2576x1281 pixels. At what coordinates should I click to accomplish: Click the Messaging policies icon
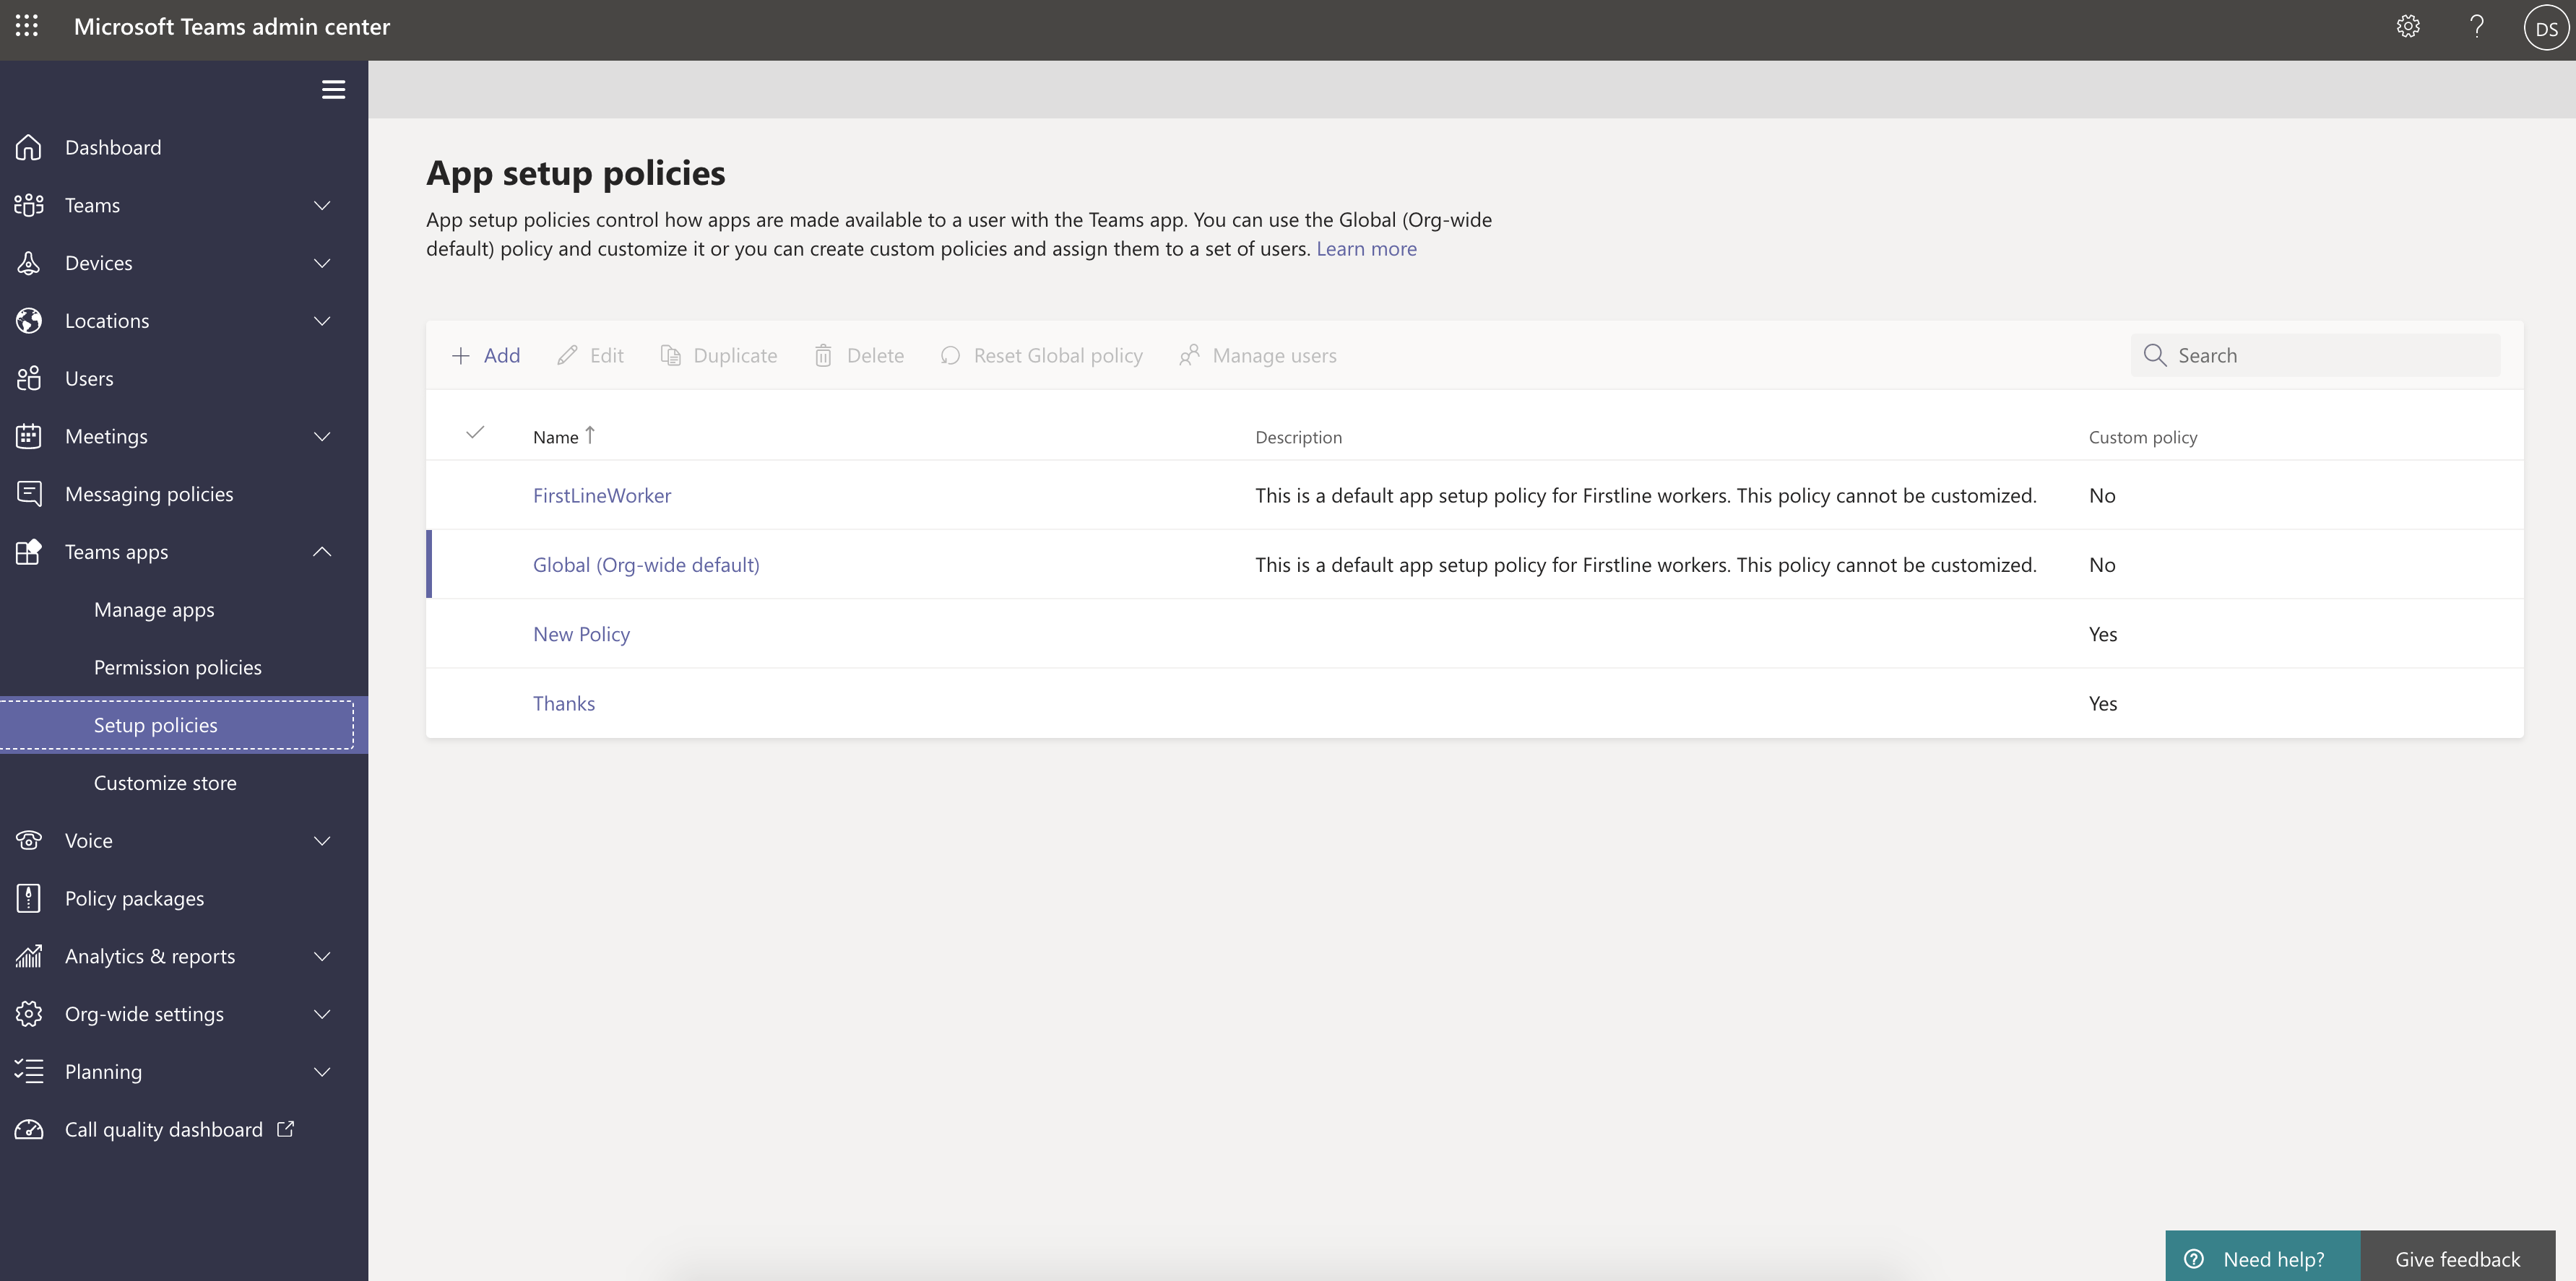point(29,494)
